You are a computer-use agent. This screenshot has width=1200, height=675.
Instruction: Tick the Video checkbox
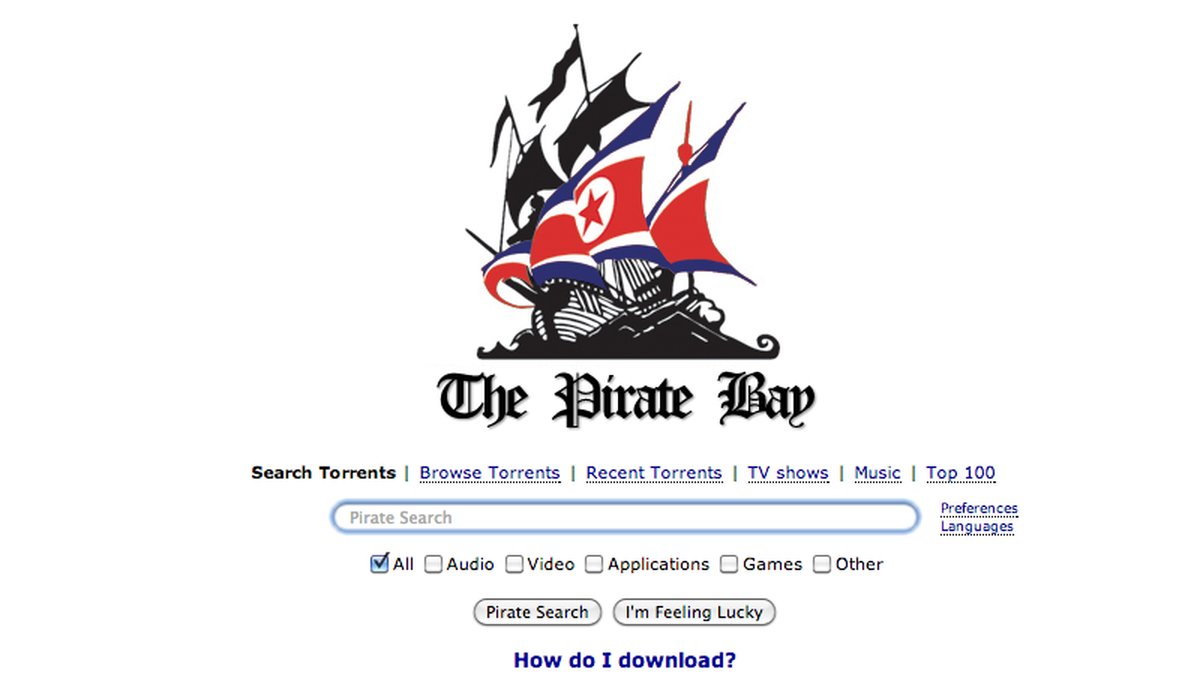514,564
